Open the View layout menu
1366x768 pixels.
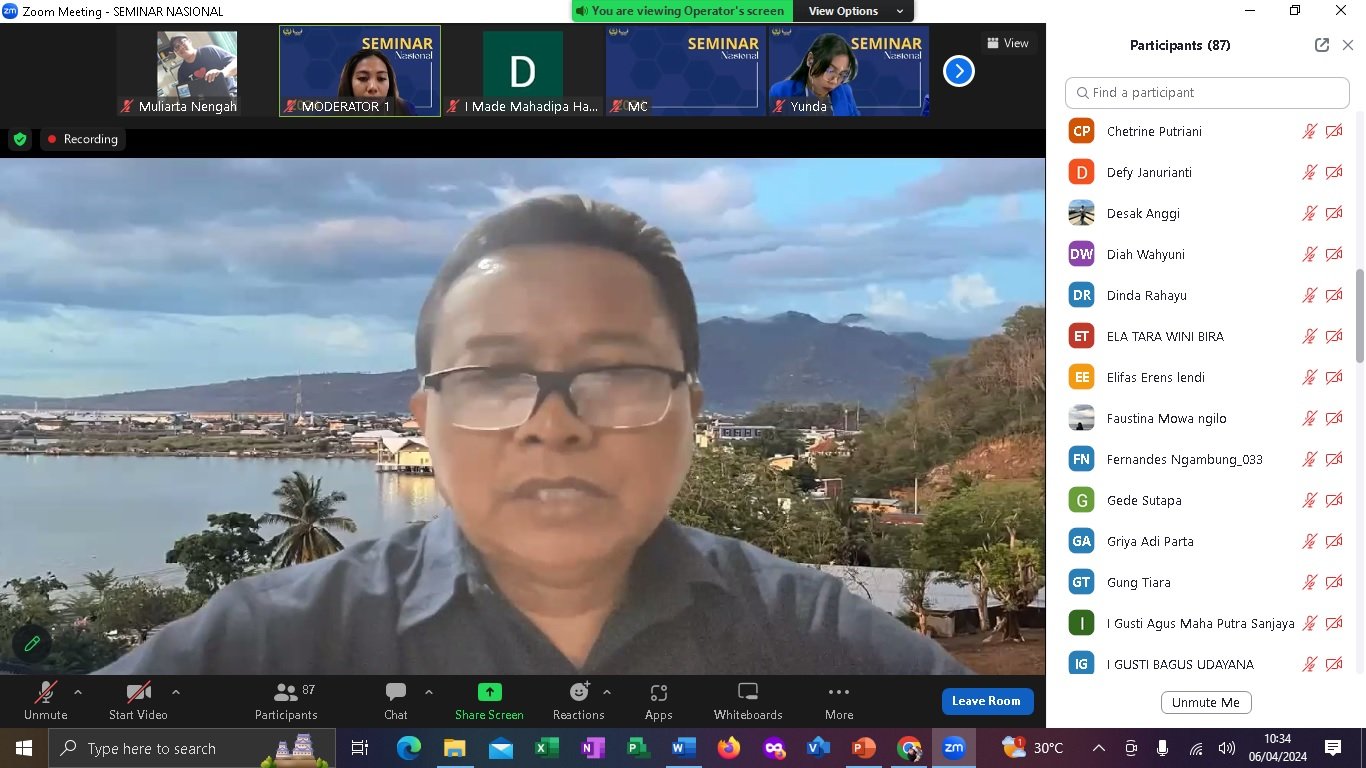click(1007, 43)
